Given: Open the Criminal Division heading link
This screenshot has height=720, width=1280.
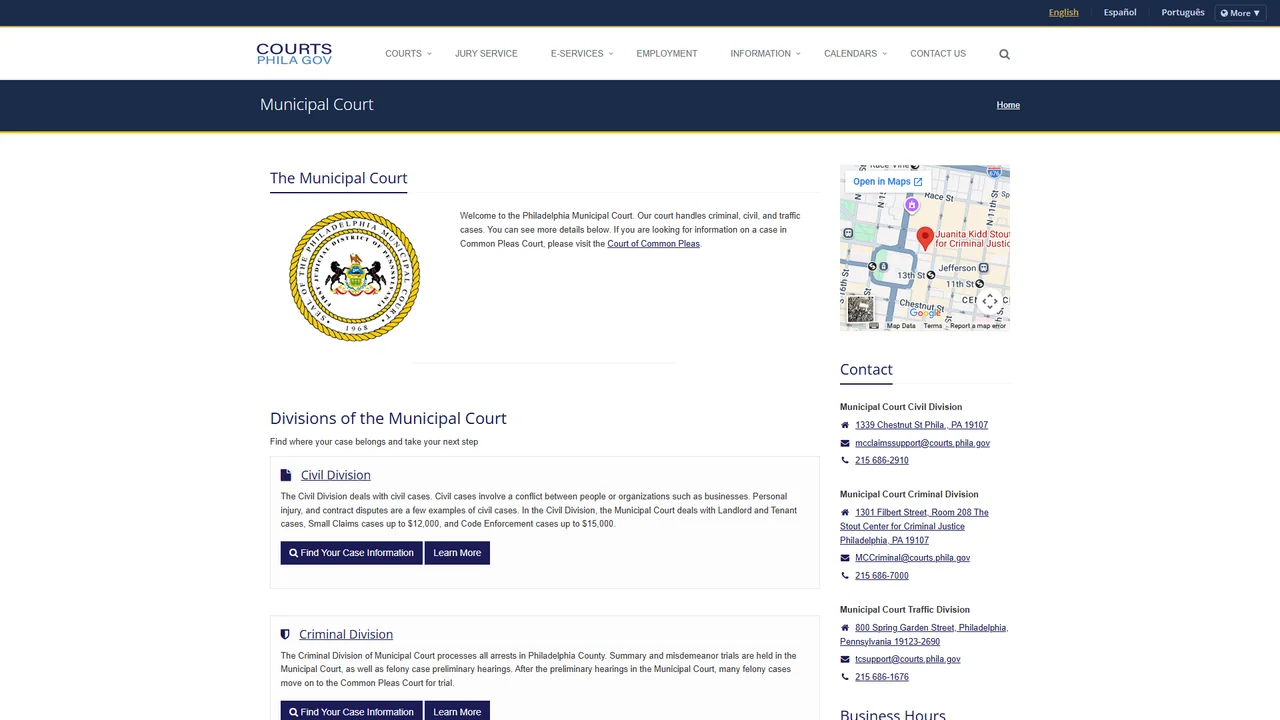Looking at the screenshot, I should click(346, 634).
